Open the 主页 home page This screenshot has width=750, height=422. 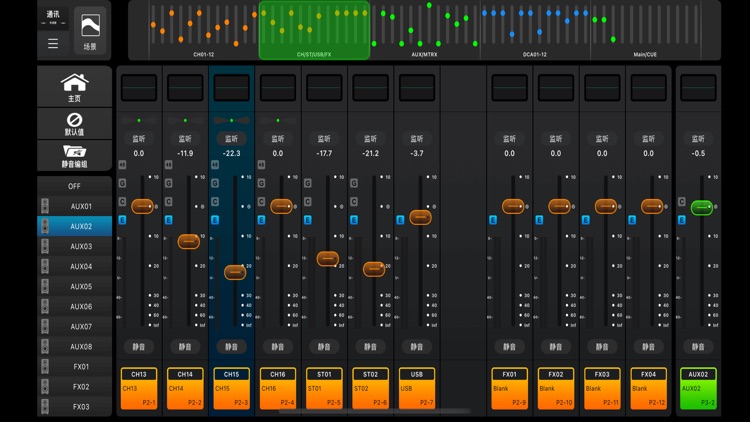coord(74,88)
